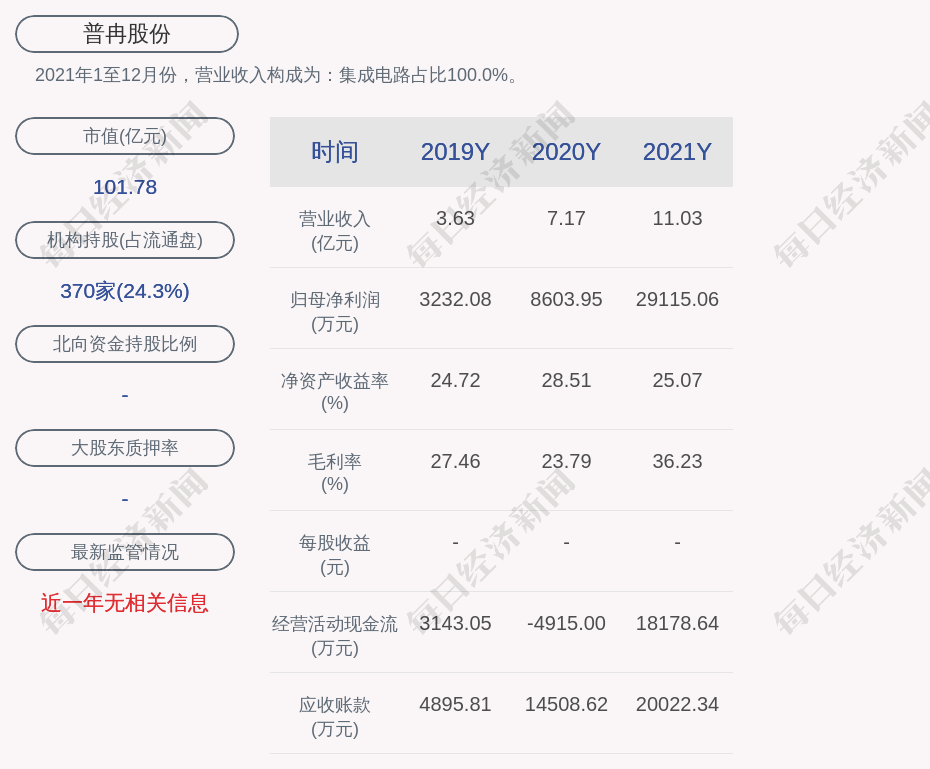
Task: Click ROE value 24.72
Action: (x=455, y=380)
